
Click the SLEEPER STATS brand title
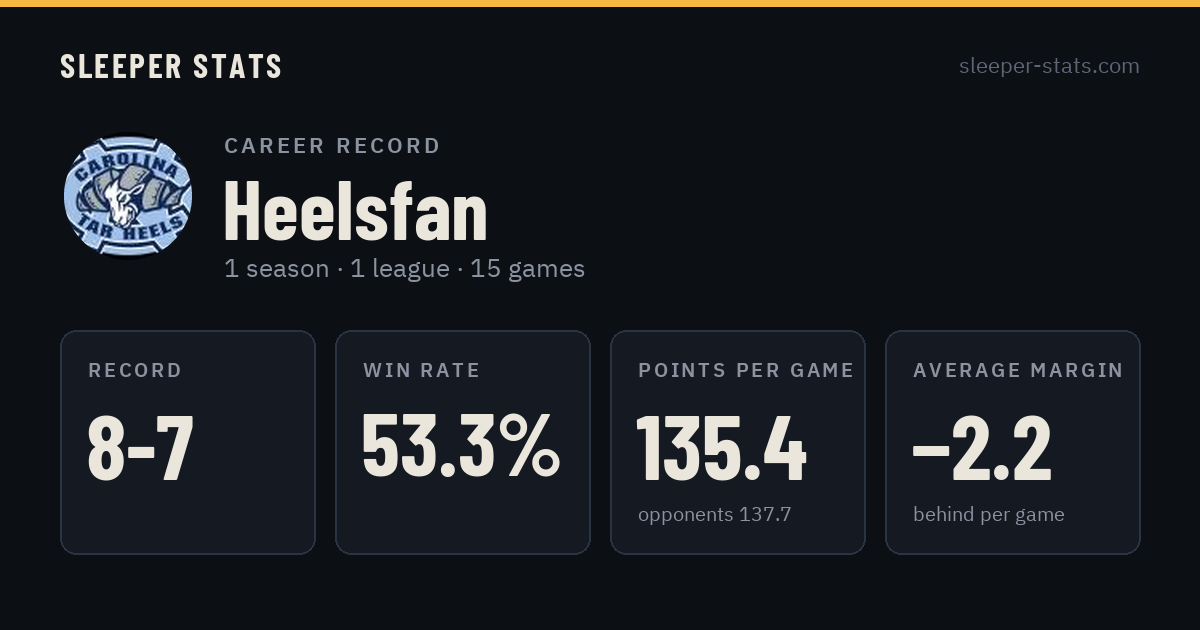point(171,66)
